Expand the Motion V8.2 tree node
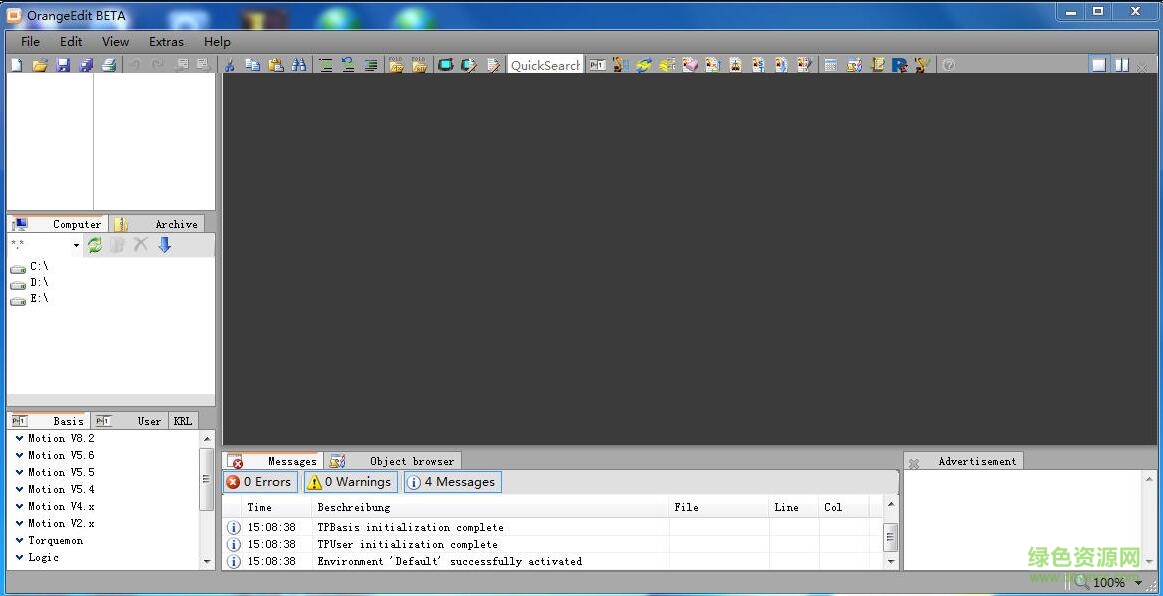1163x596 pixels. (20, 438)
